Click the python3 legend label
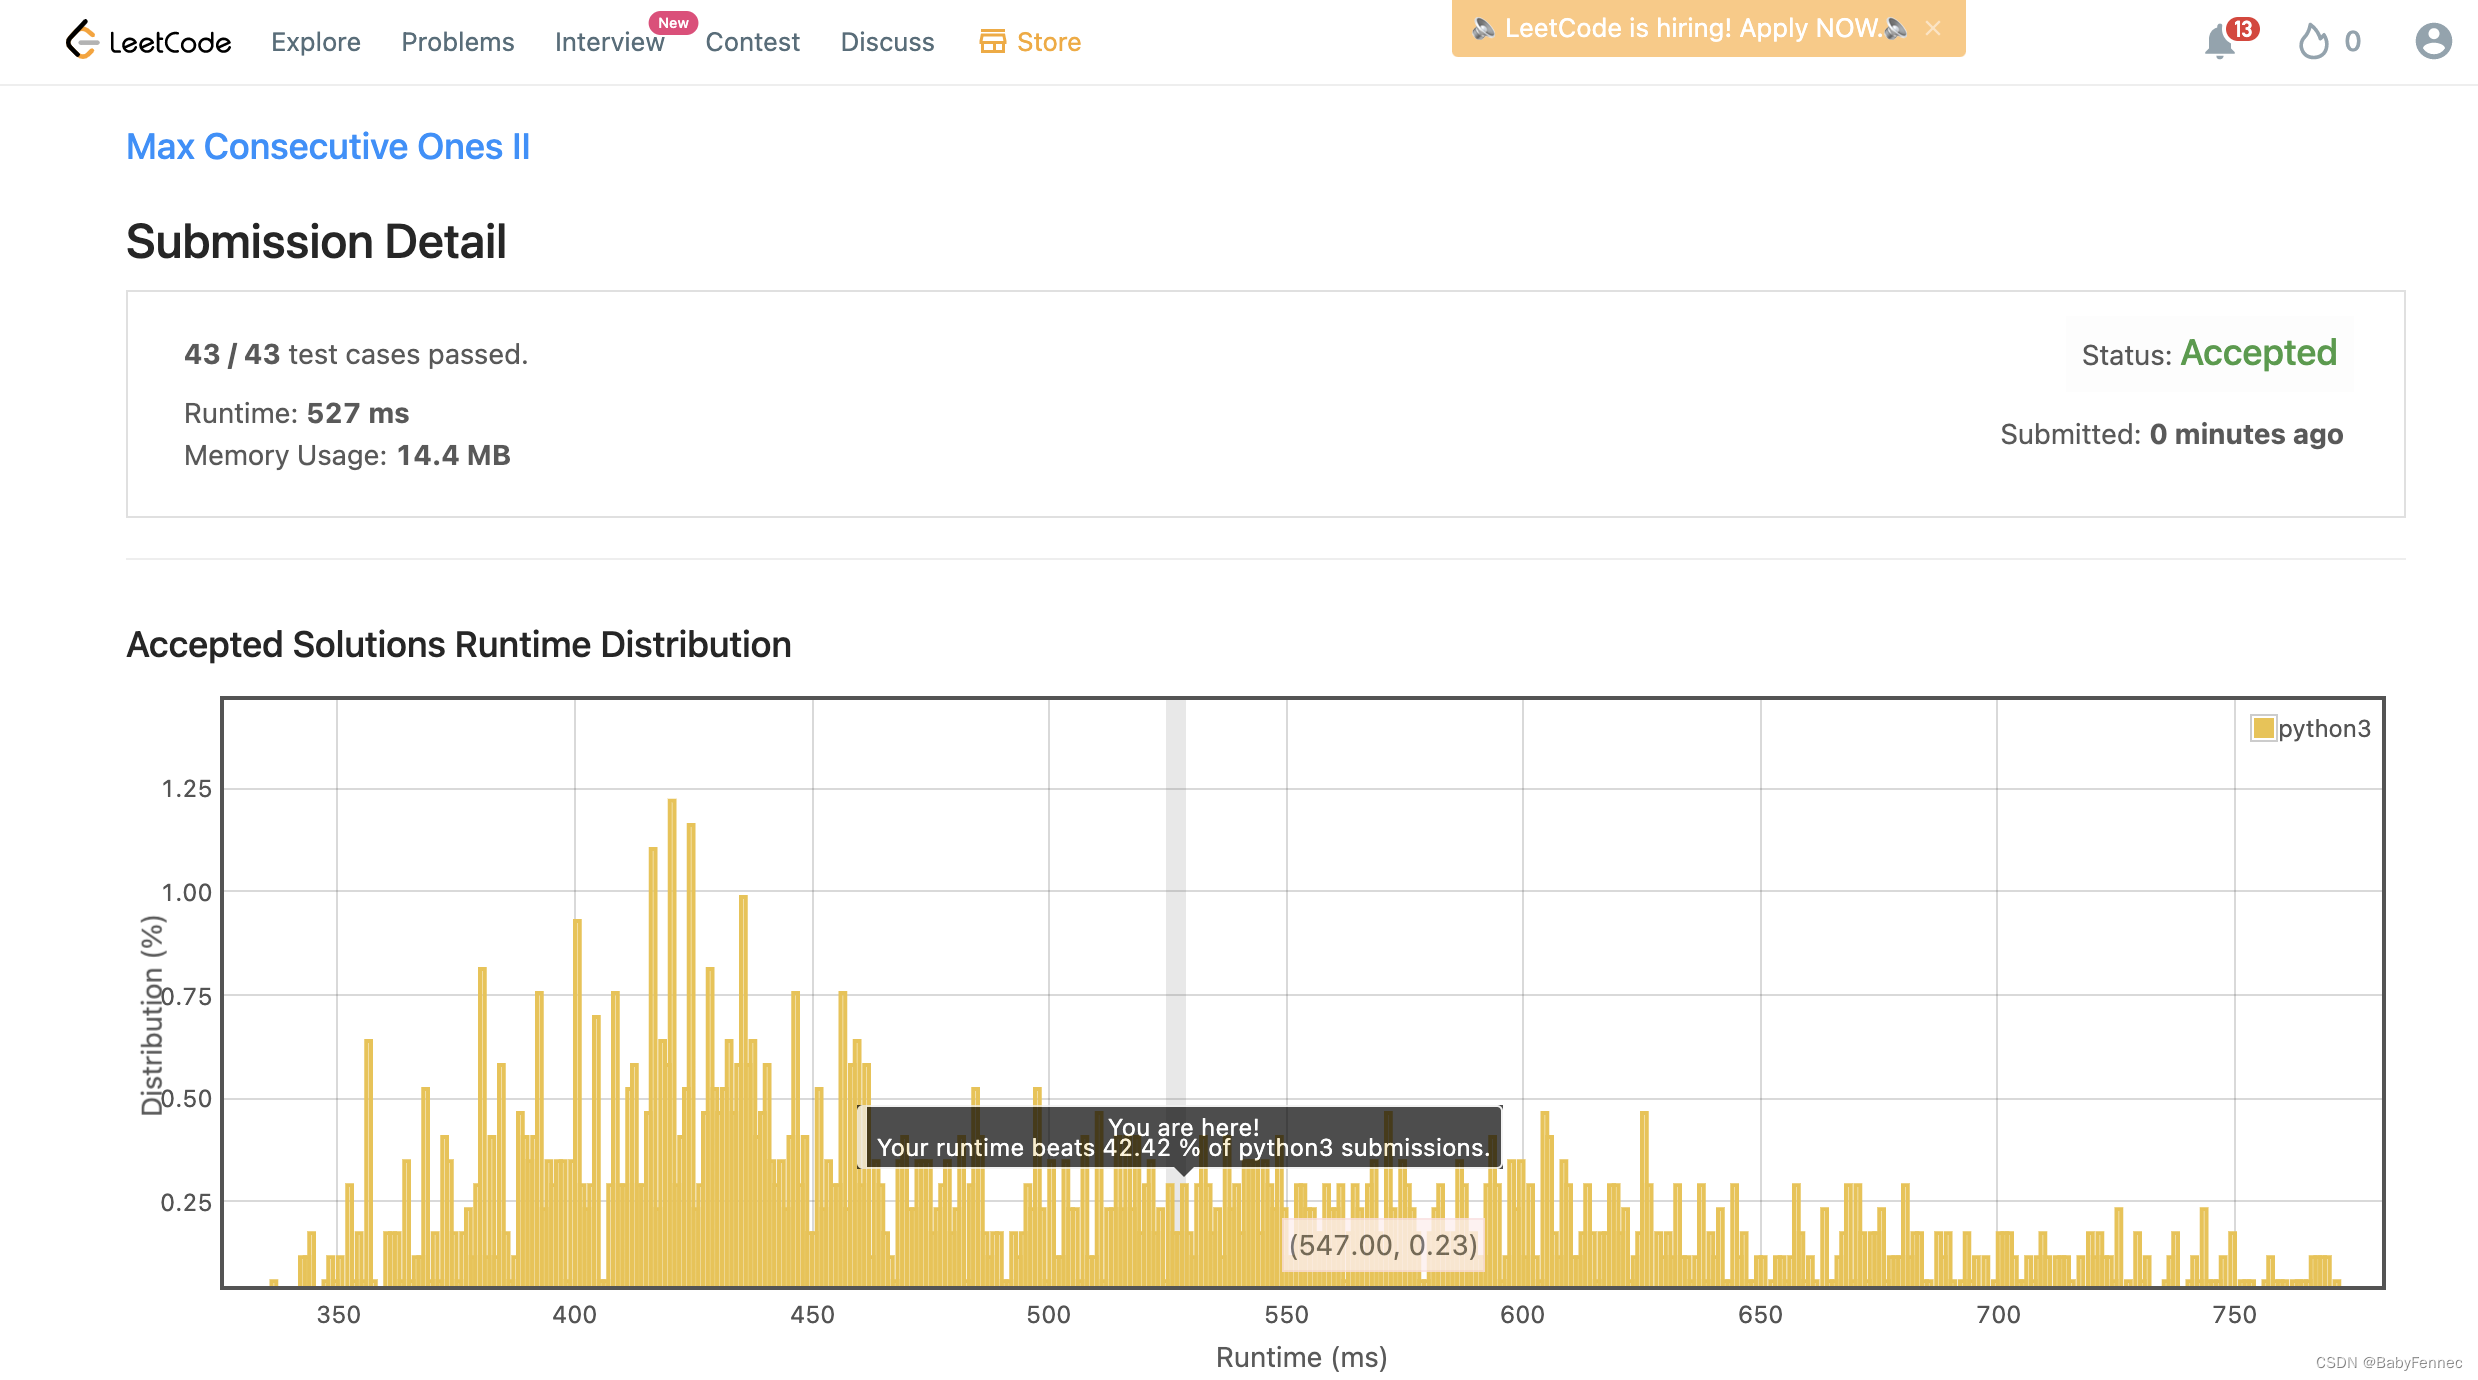Screen dimensions: 2478x1380 click(2324, 729)
